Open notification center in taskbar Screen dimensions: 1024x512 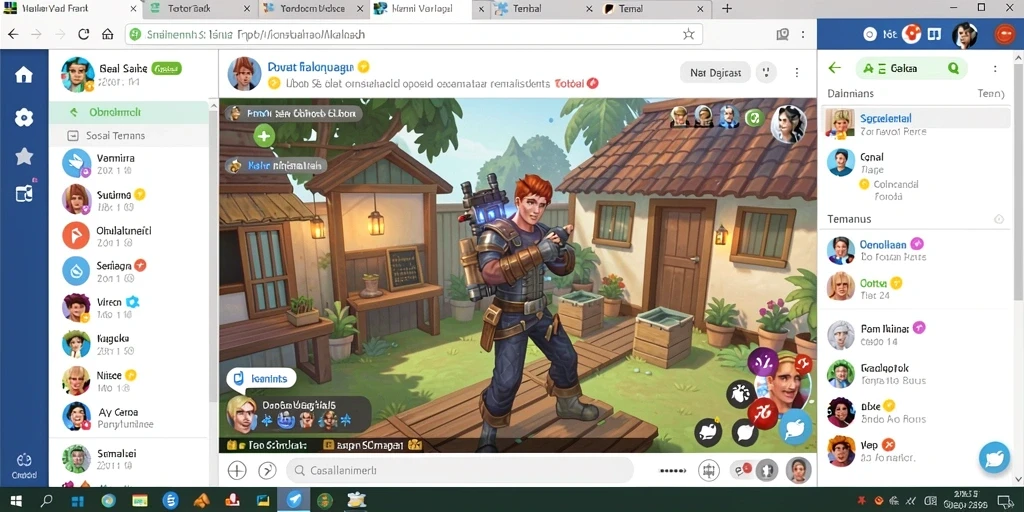coord(1006,501)
